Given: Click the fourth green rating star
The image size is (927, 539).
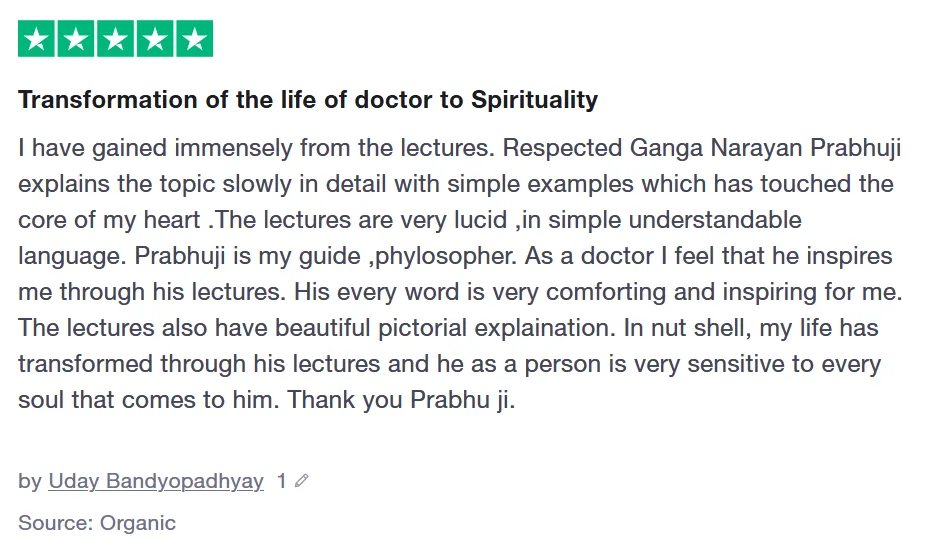Looking at the screenshot, I should [x=154, y=40].
